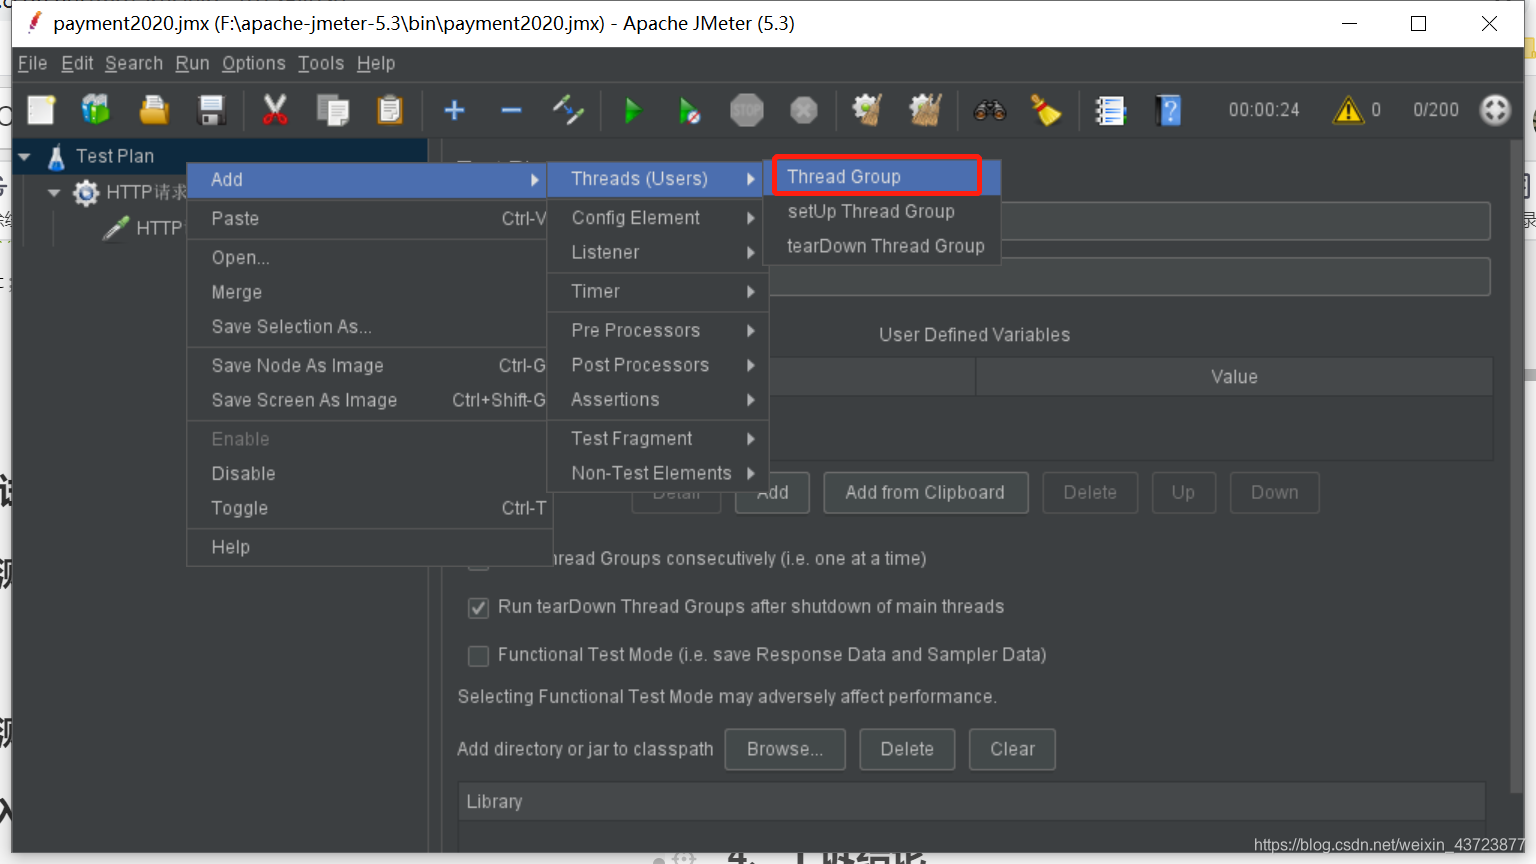Toggle Run tearDown Thread Groups checkbox
Screen dimensions: 1536x864
pyautogui.click(x=479, y=607)
